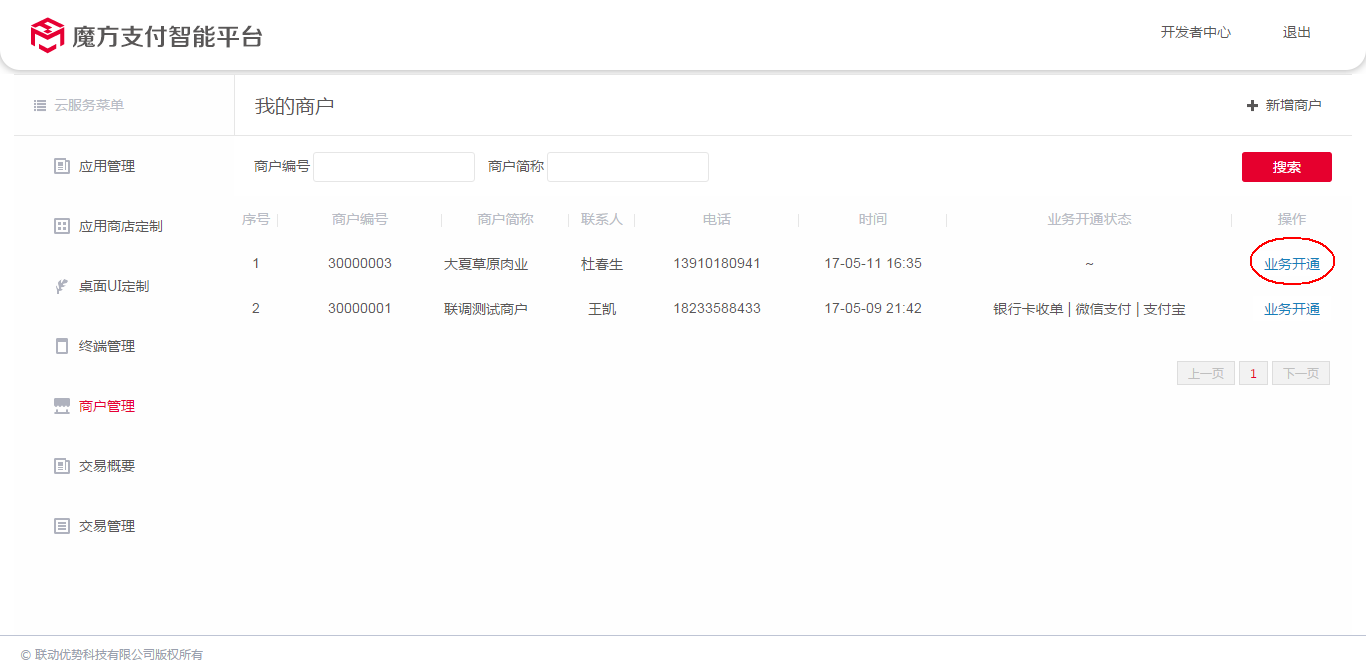Click 退出 to log out
The image size is (1366, 666).
(x=1296, y=32)
